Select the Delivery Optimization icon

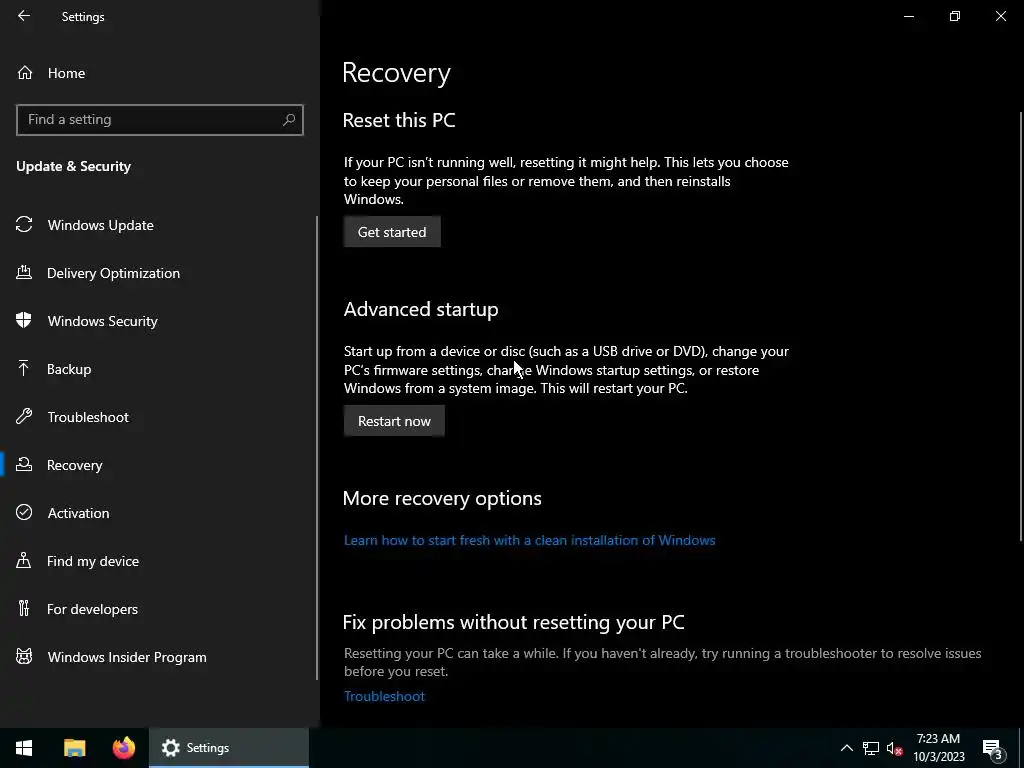tap(24, 273)
